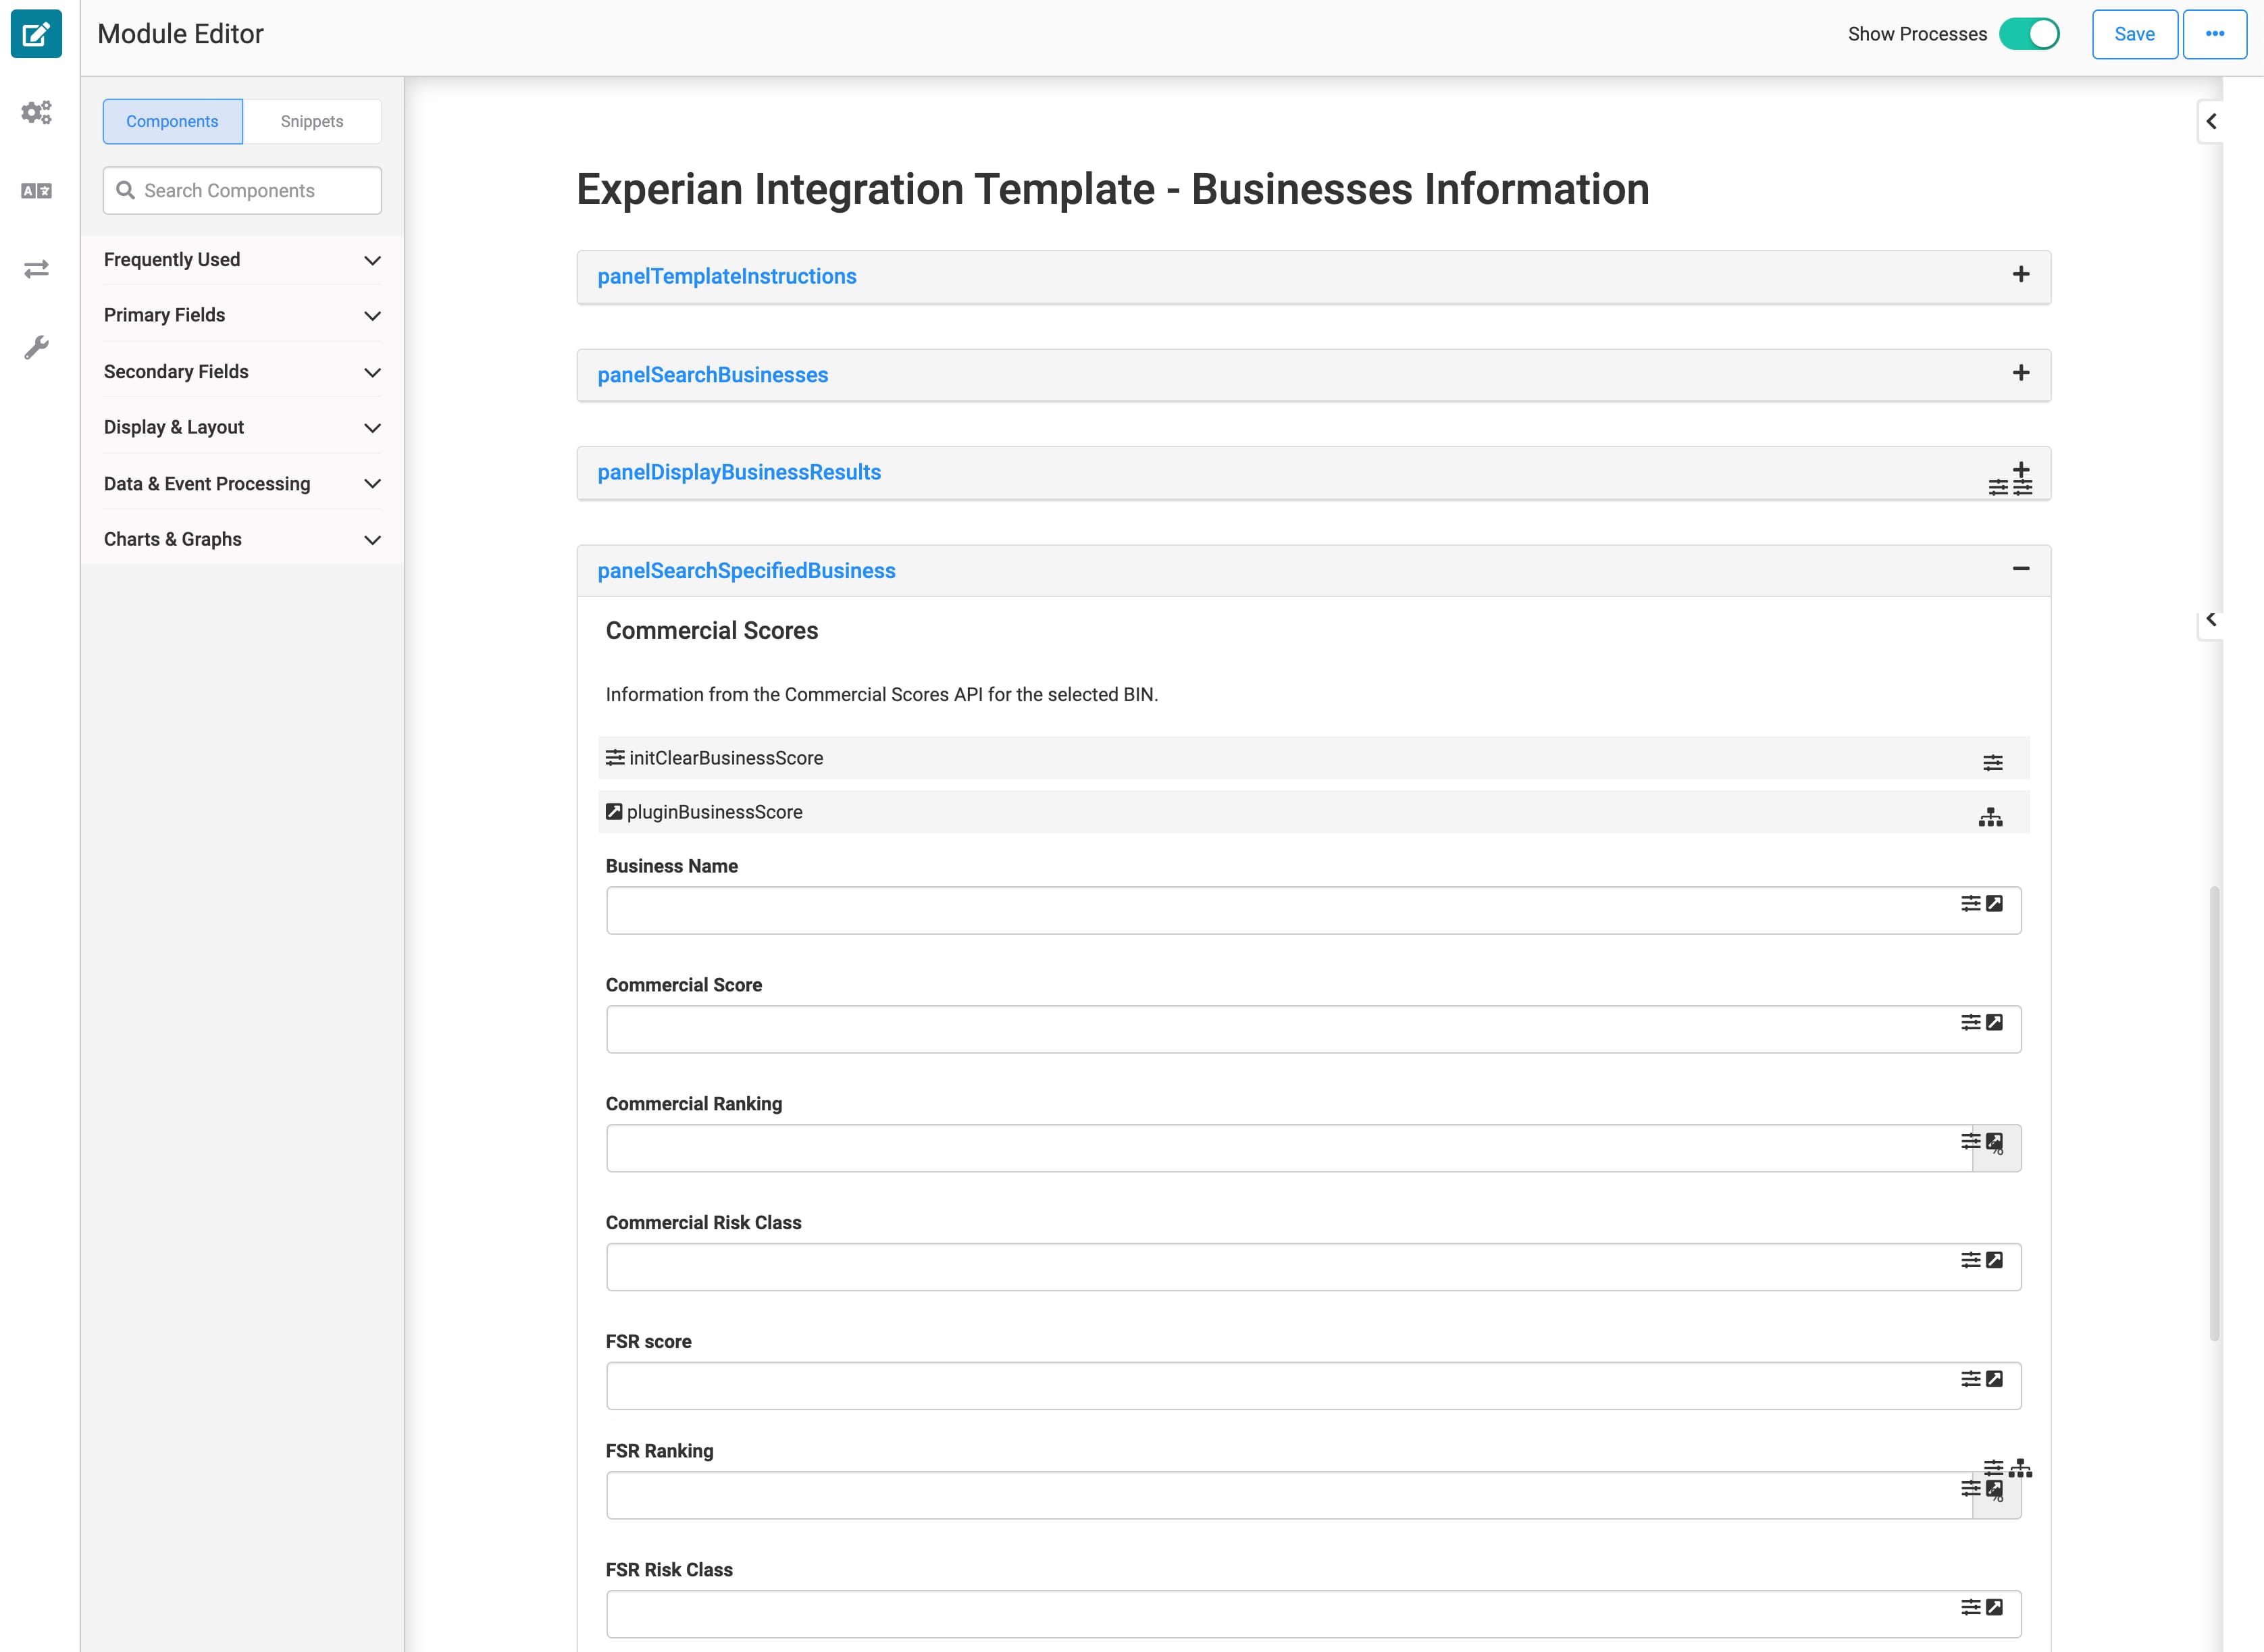Screen dimensions: 2264x1652
Task: Click Business Name field plugin arrow icon
Action: pos(1994,903)
